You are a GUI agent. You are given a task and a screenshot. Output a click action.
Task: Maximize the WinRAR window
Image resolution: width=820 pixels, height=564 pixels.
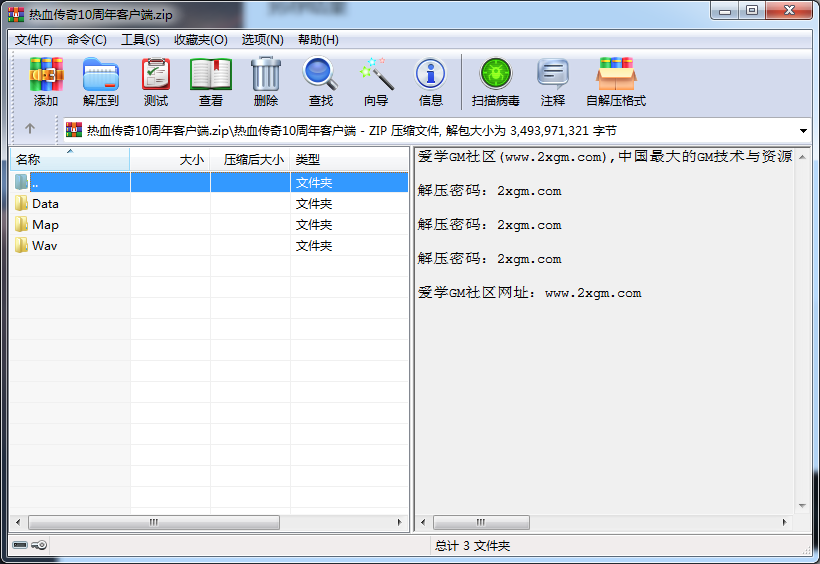751,10
